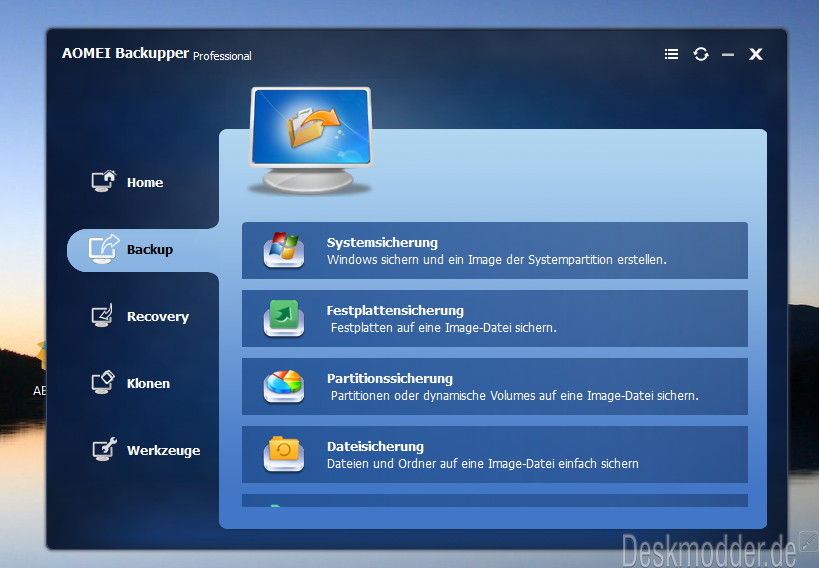Open the Recovery tab label
This screenshot has height=568, width=819.
pos(158,316)
